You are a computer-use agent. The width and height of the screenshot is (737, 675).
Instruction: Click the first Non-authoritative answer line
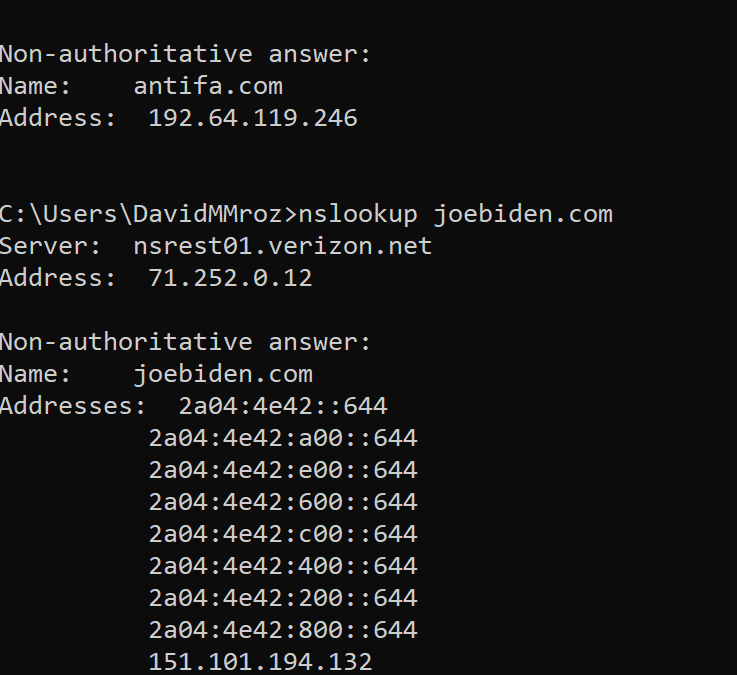coord(185,54)
